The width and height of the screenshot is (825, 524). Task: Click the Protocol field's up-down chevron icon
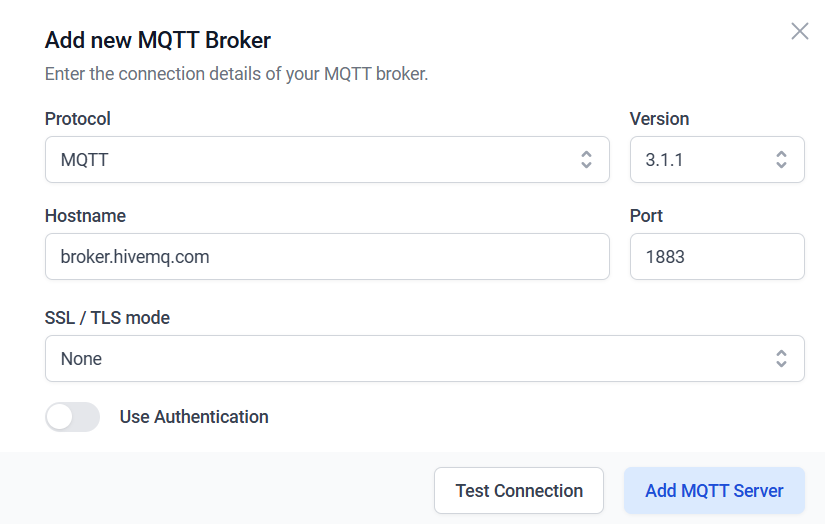(586, 159)
